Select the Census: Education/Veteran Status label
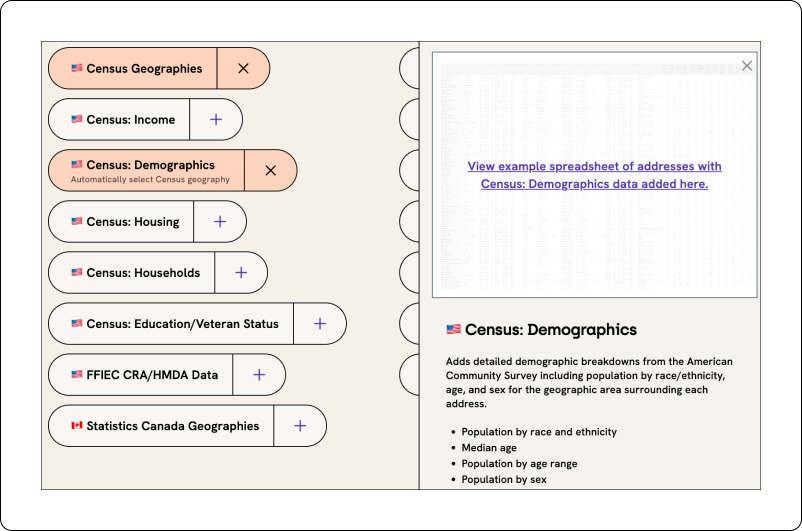Image resolution: width=802 pixels, height=531 pixels. point(183,324)
